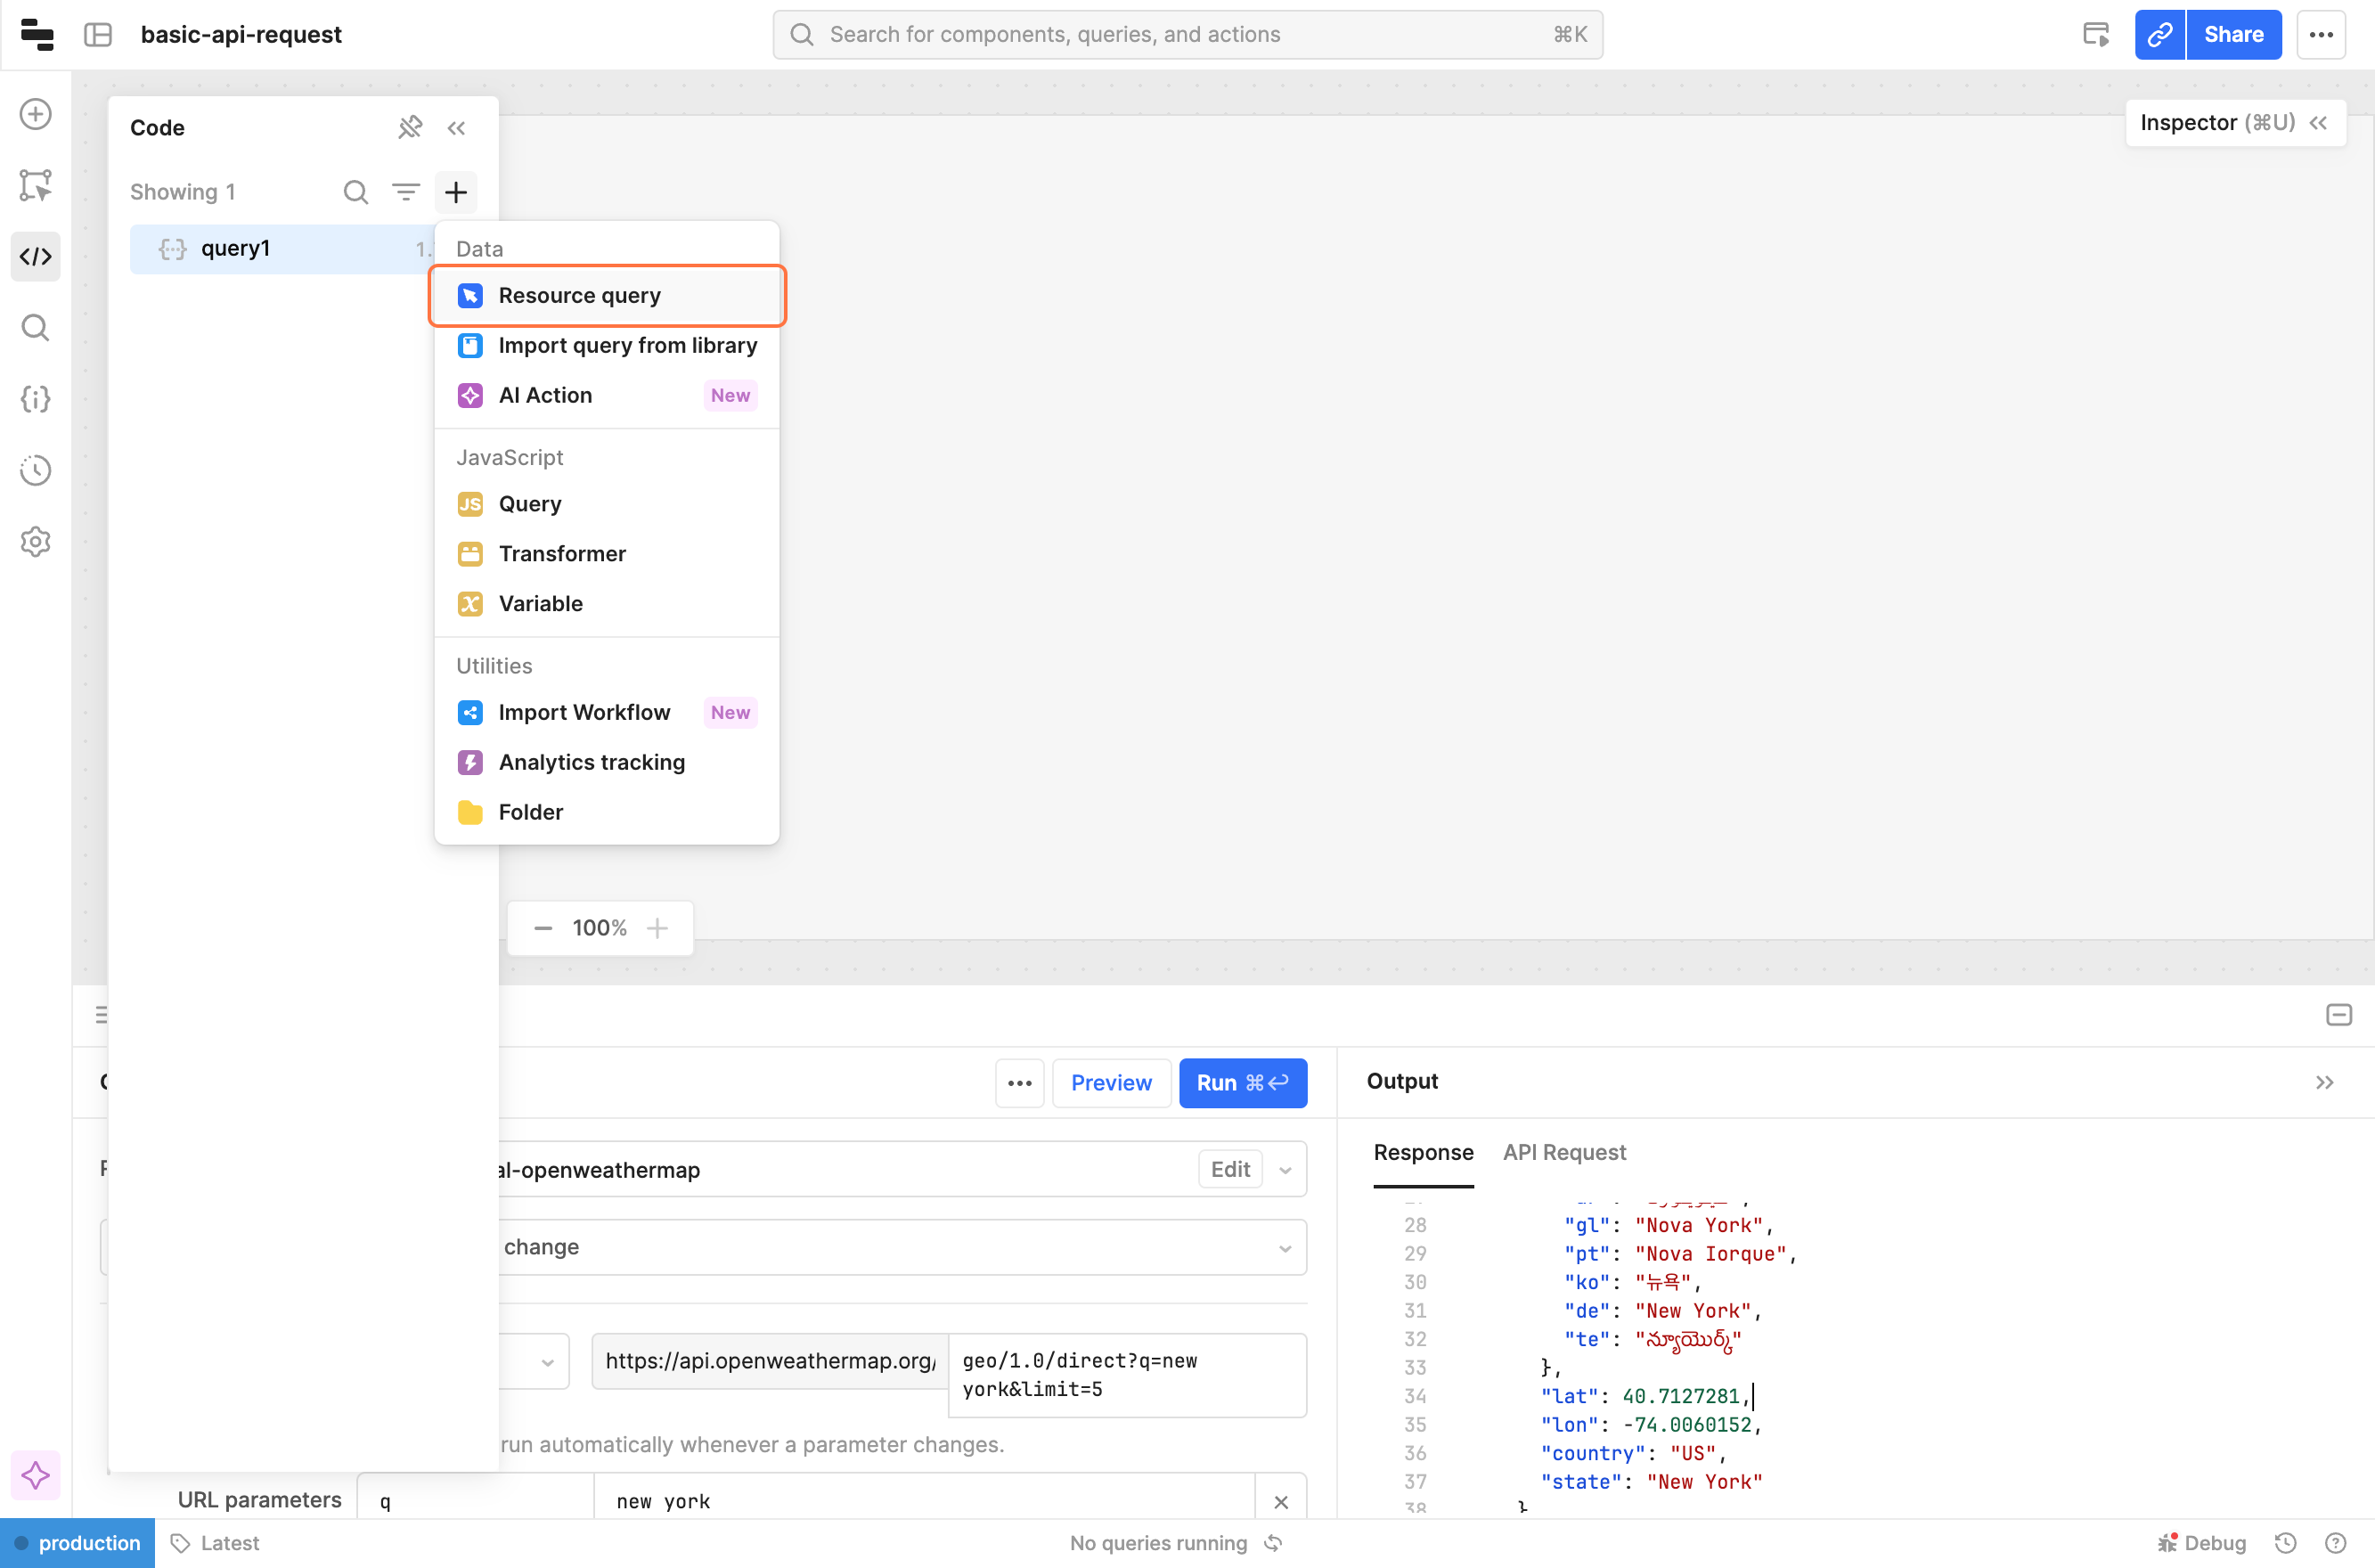Open the app settings gear icon
The height and width of the screenshot is (1568, 2375).
tap(35, 541)
